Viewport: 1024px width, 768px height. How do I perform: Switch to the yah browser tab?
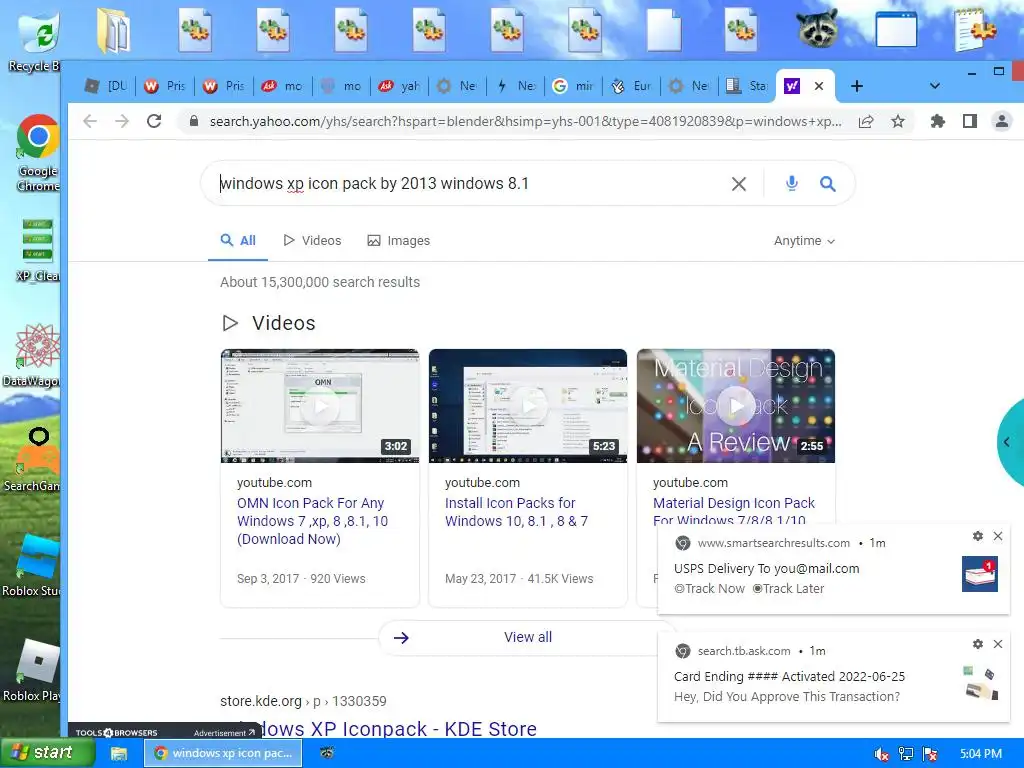click(400, 86)
